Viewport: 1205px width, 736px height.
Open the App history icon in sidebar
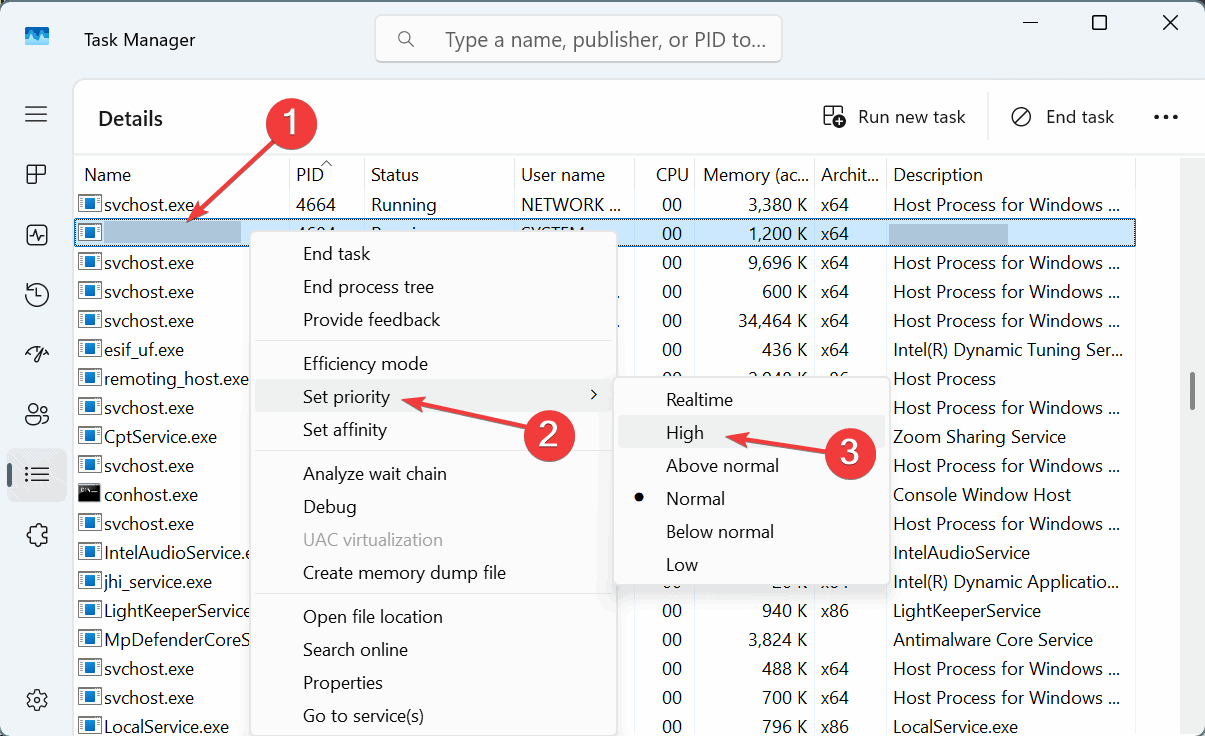tap(36, 295)
